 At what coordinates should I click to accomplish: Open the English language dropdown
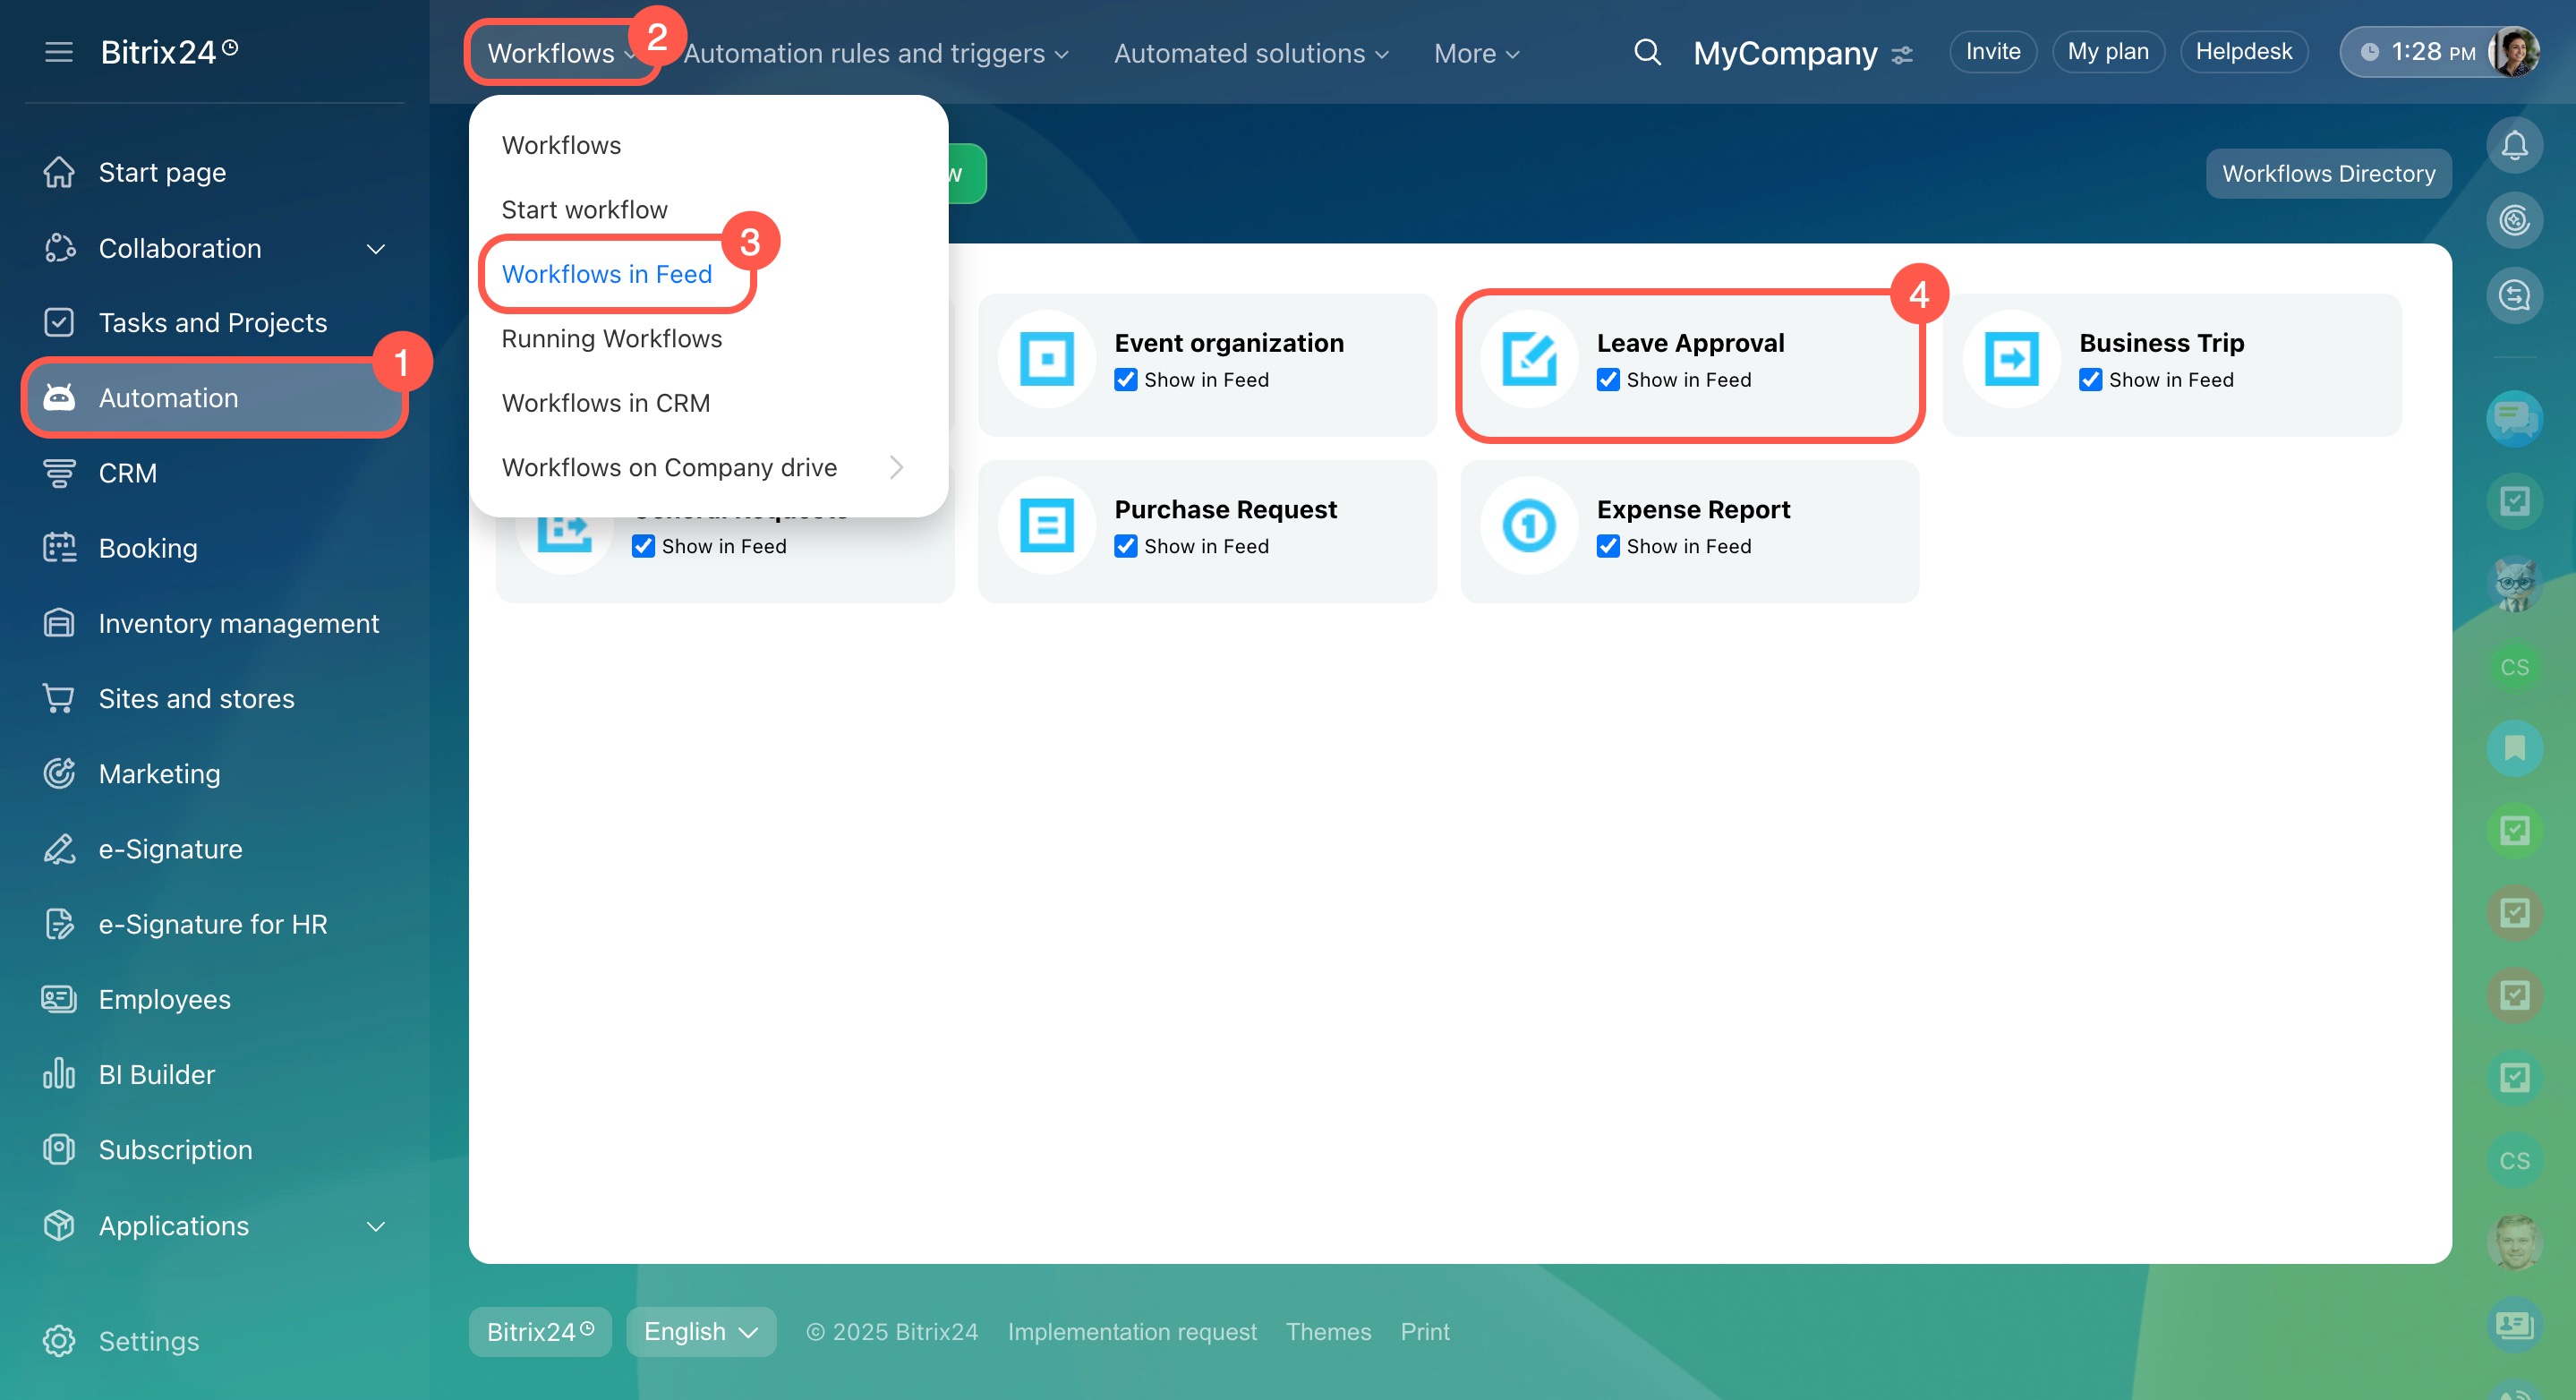point(701,1331)
